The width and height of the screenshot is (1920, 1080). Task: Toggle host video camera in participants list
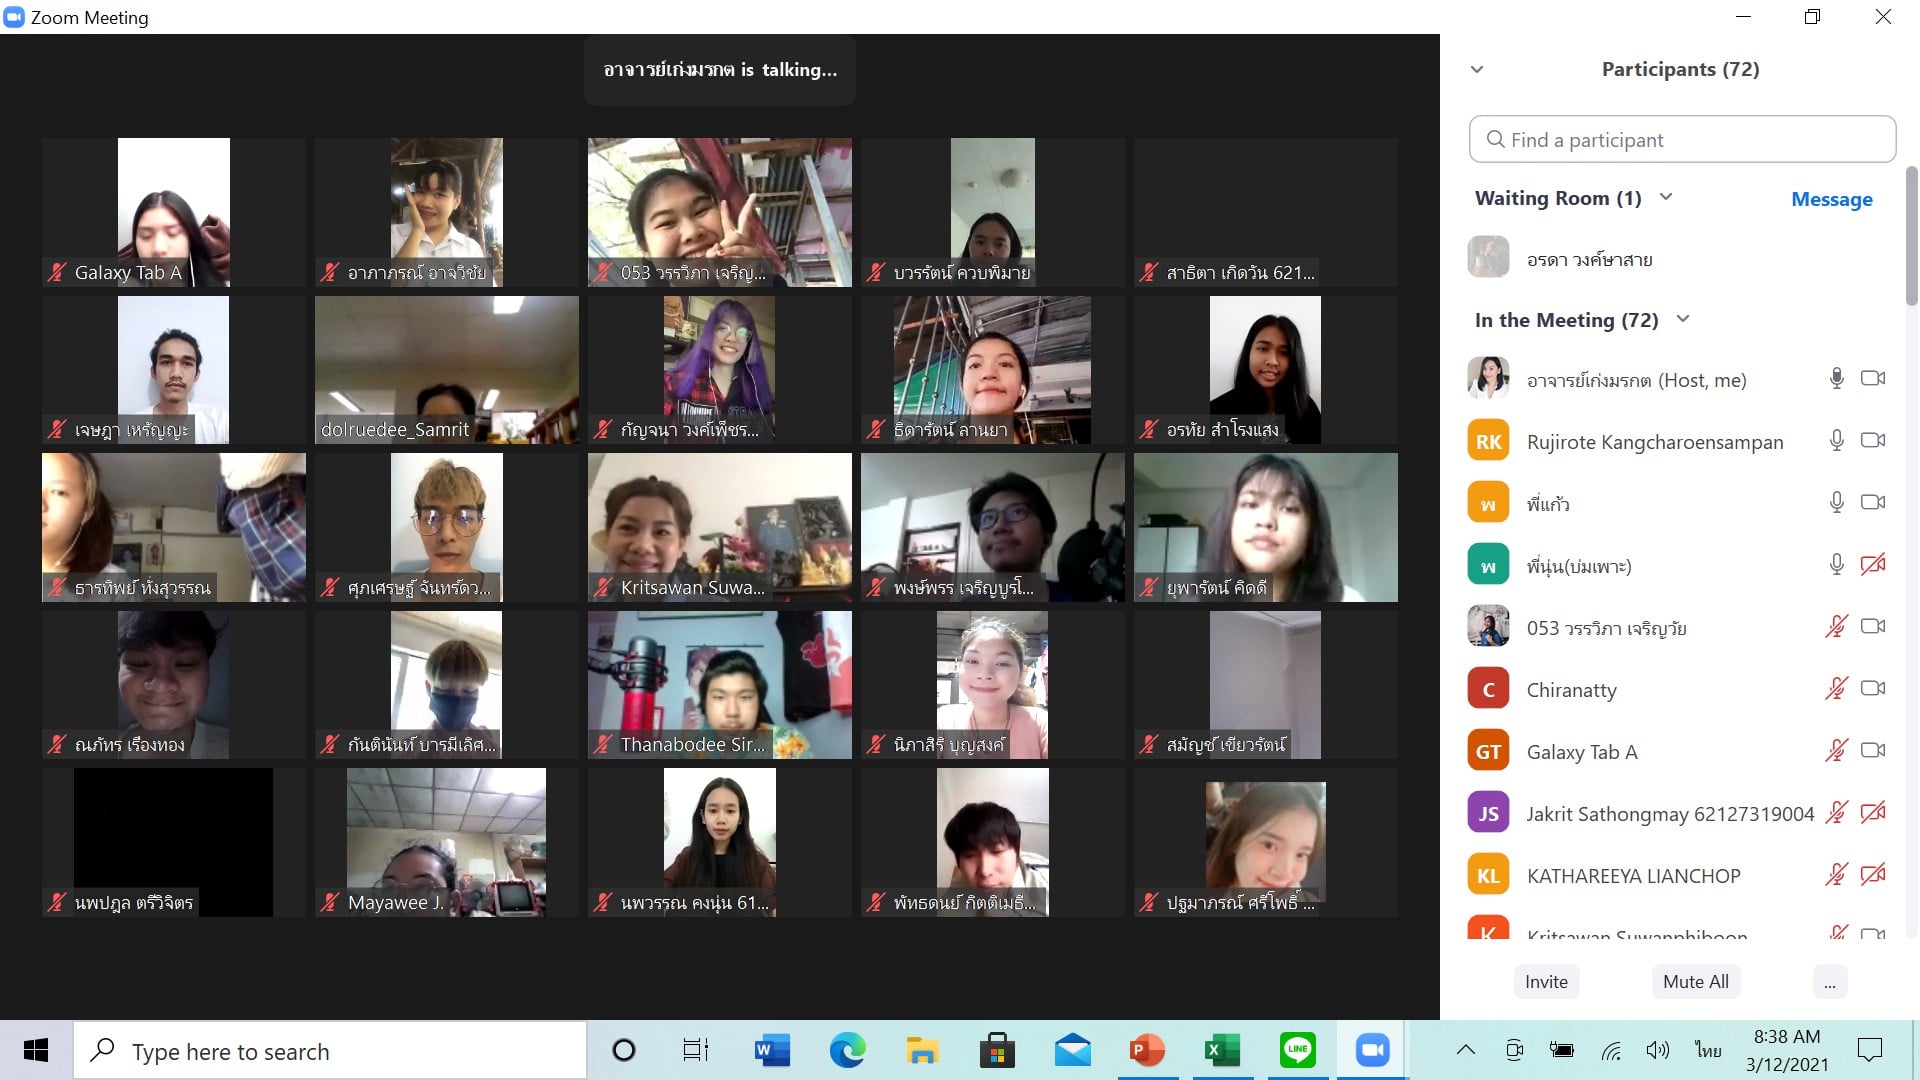1872,378
